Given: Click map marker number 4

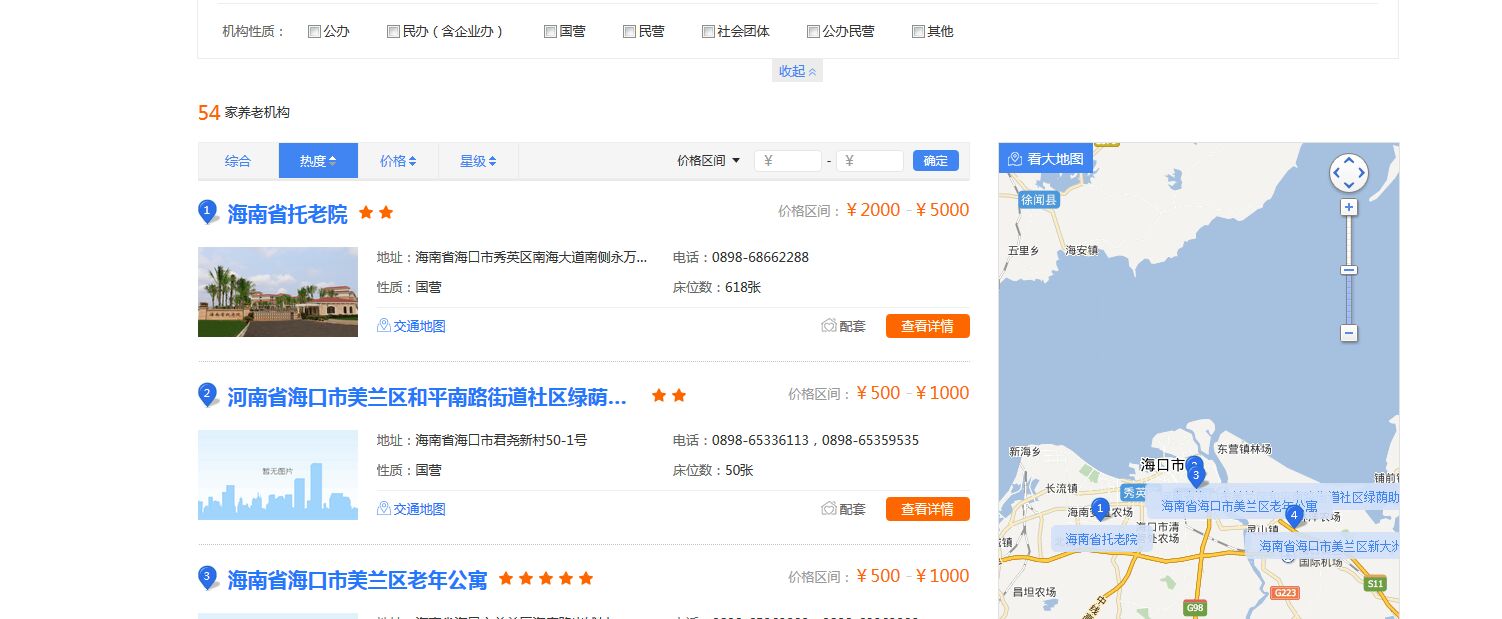Looking at the screenshot, I should tap(1294, 516).
